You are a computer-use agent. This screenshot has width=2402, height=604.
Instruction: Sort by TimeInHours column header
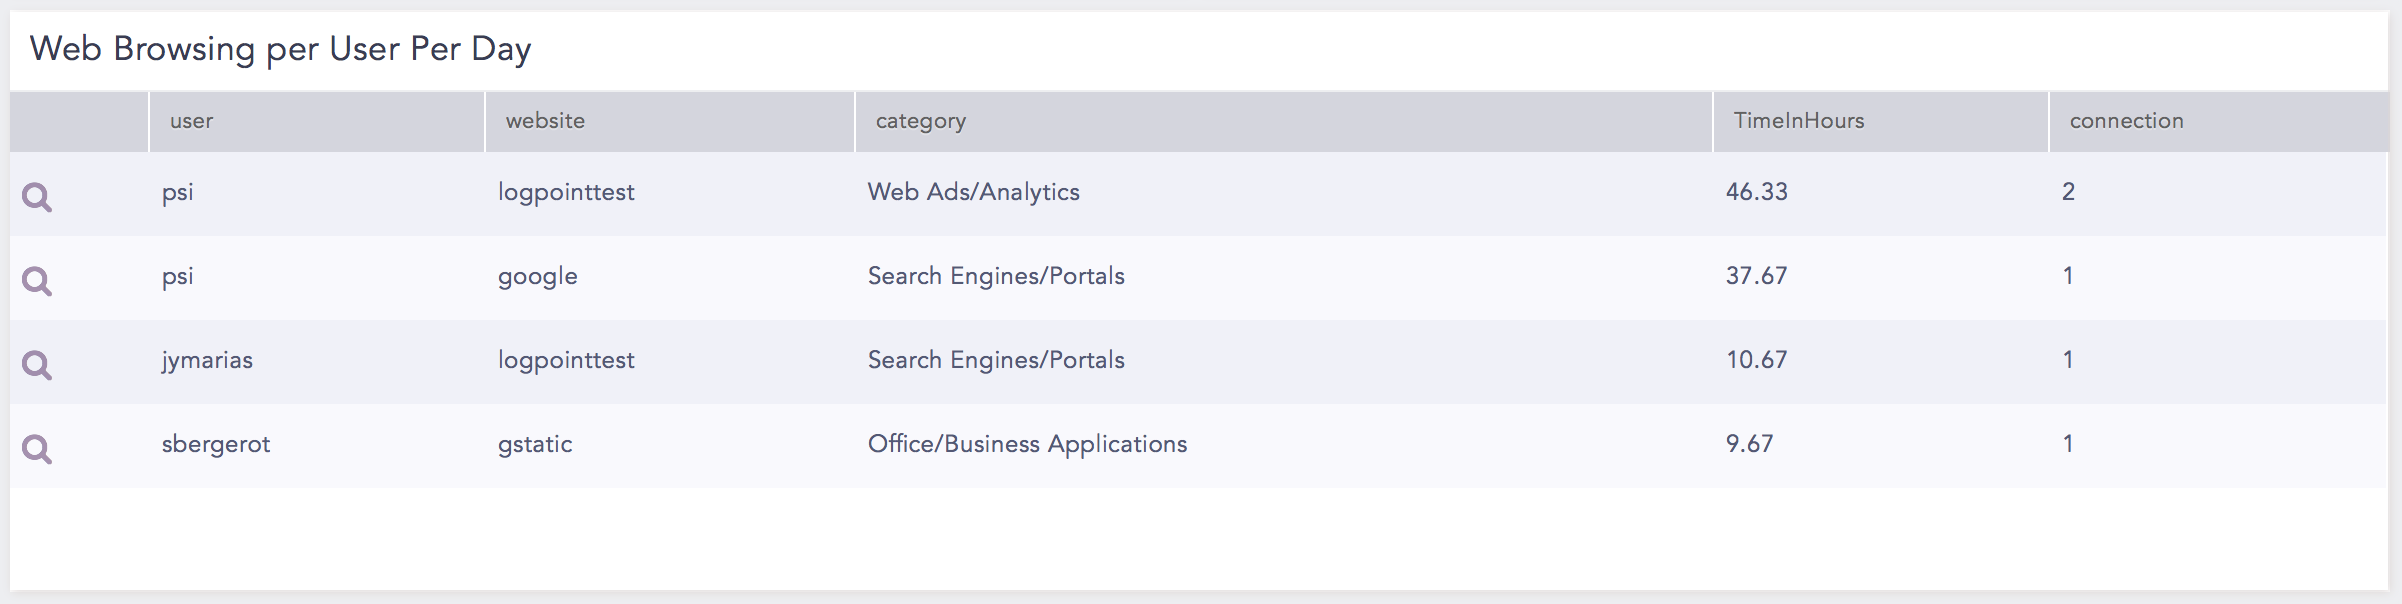1798,121
